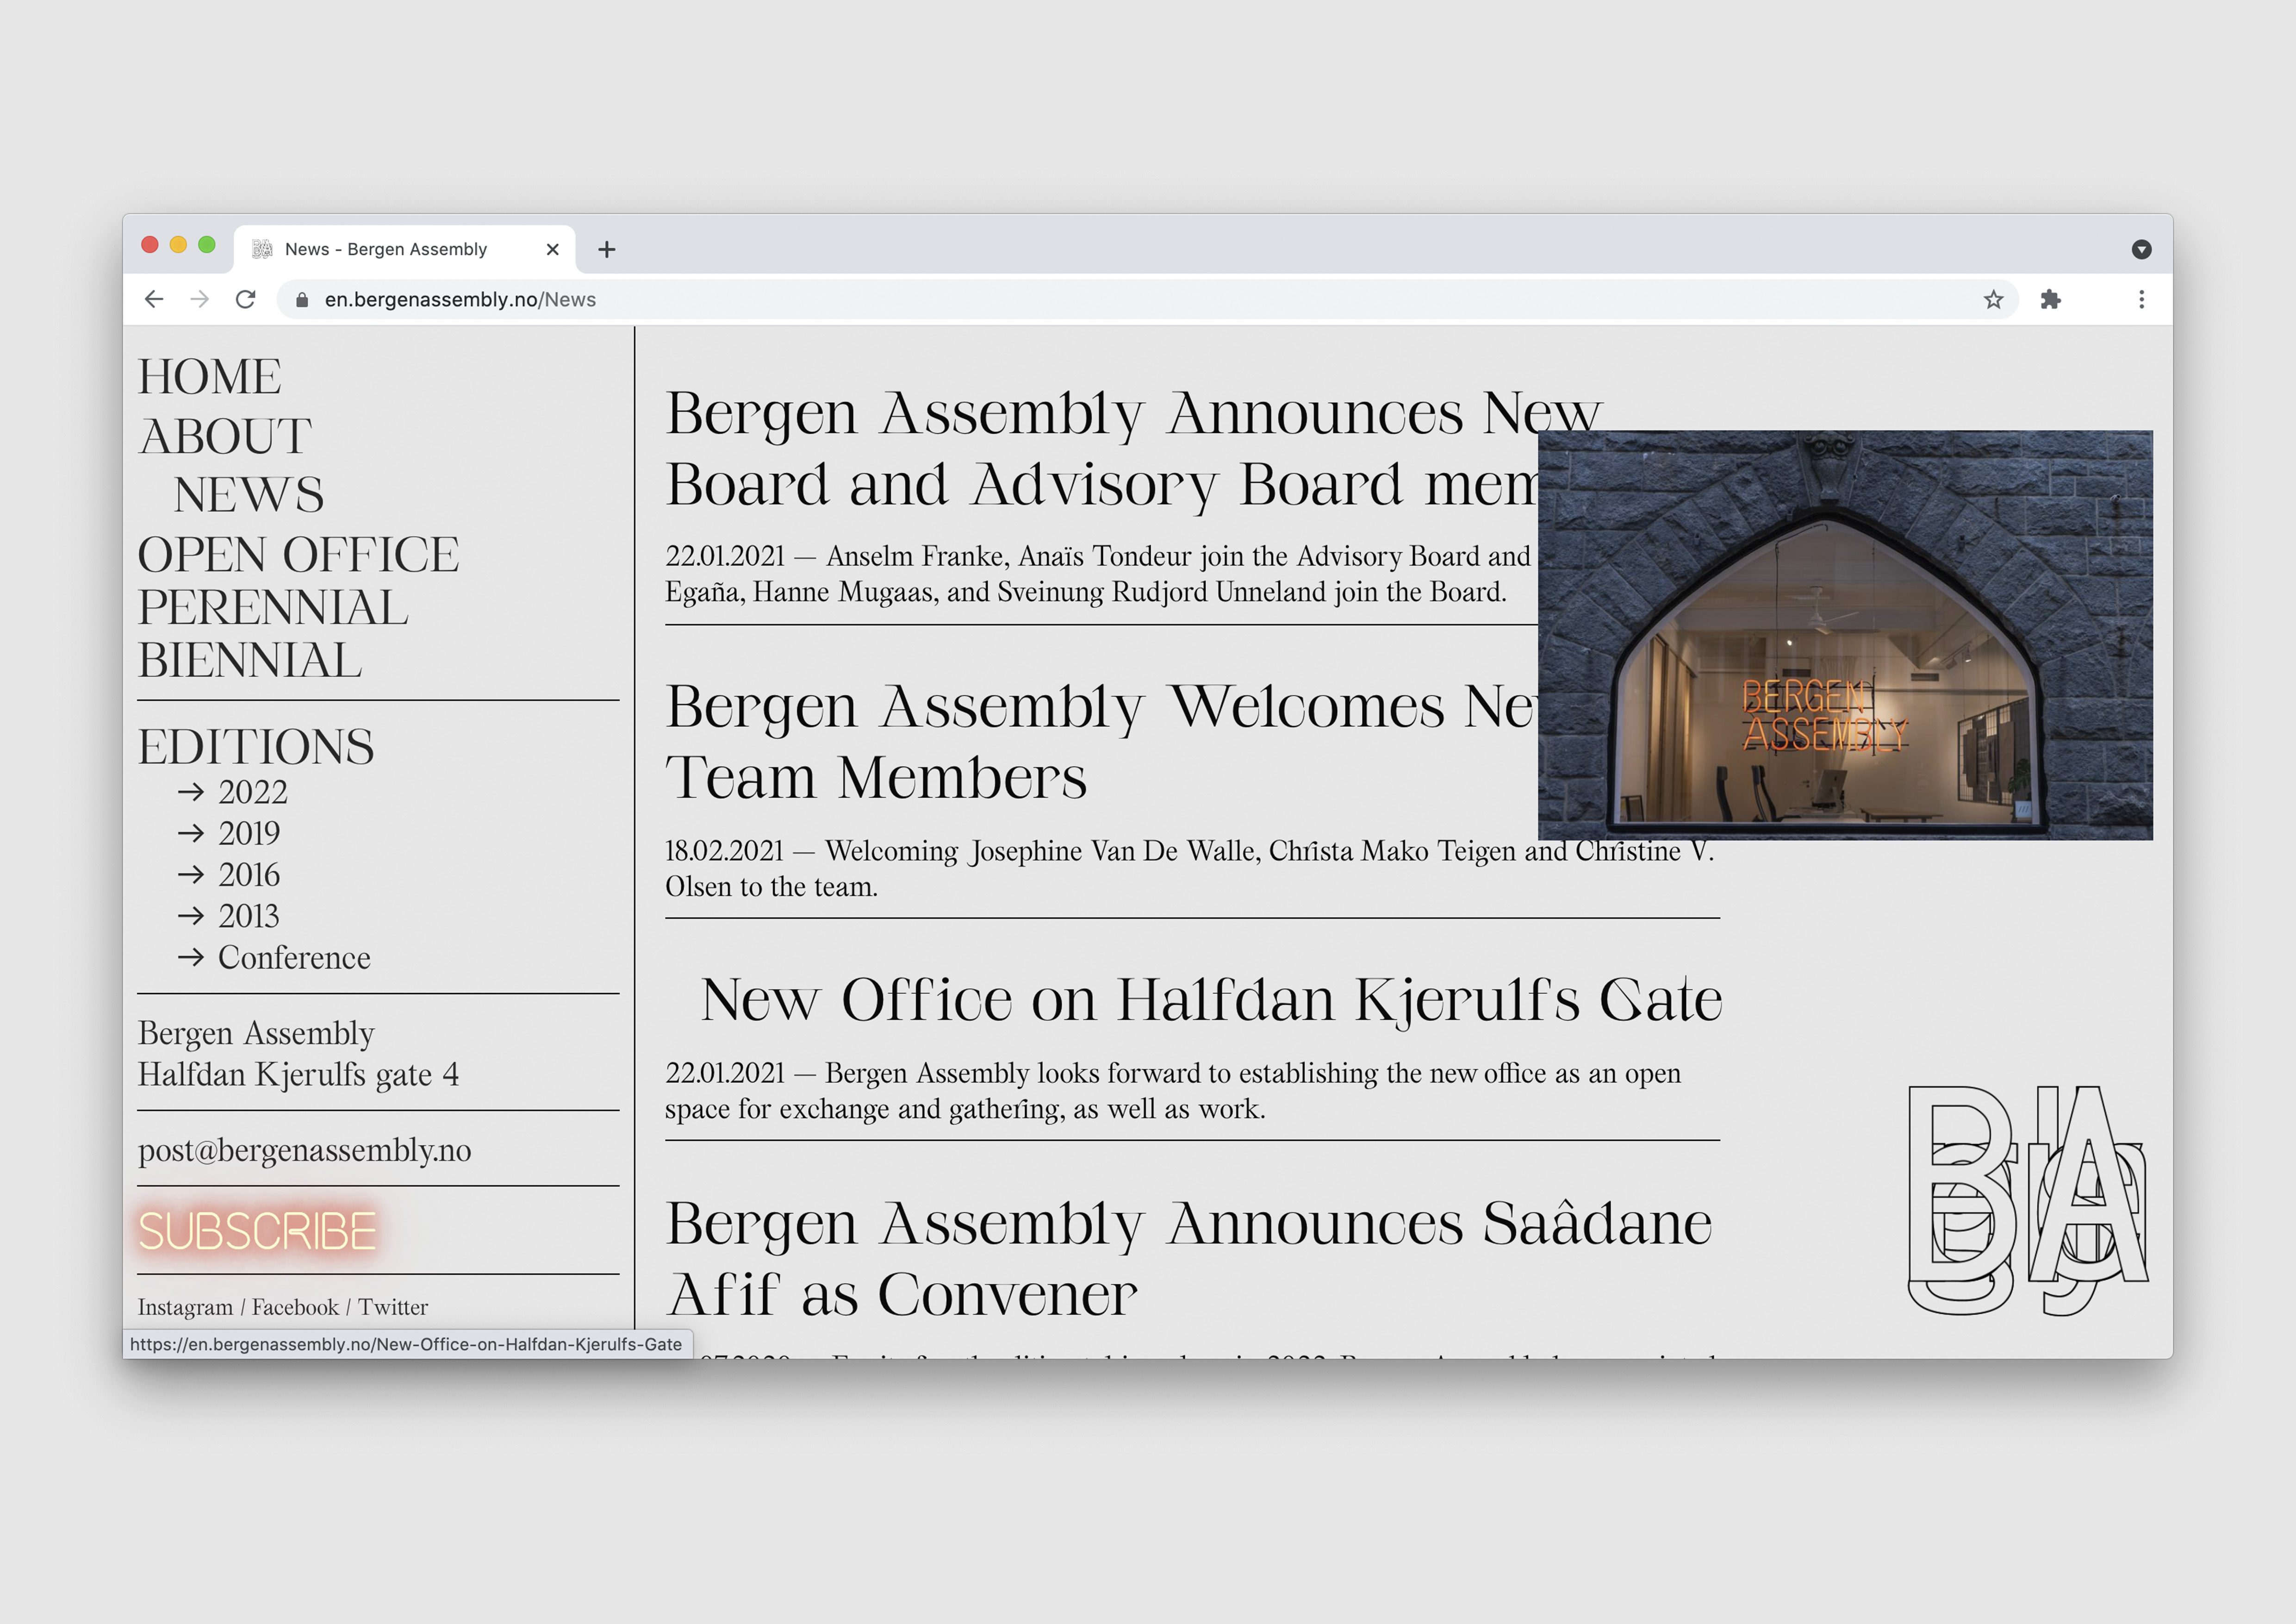Click the post@bergenassembly.no email link
Image resolution: width=2296 pixels, height=1624 pixels.
304,1150
